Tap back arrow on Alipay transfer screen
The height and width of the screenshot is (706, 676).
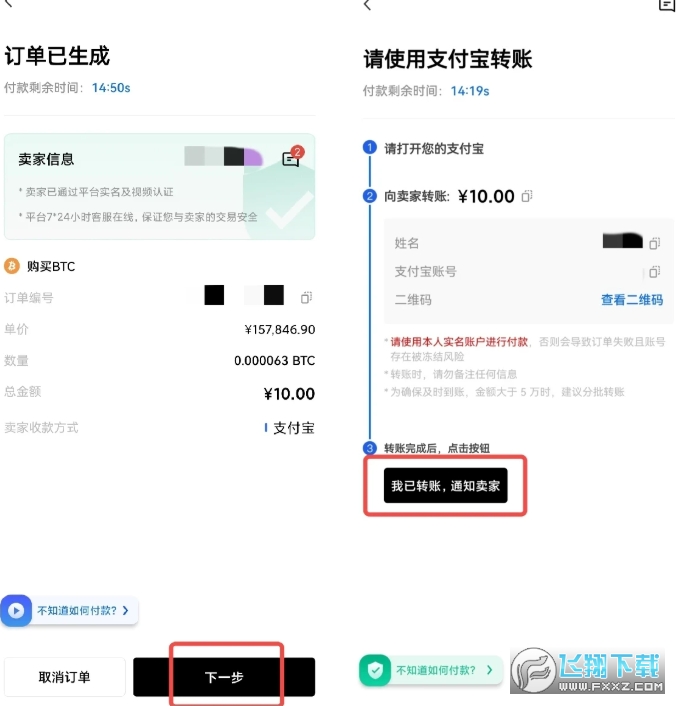pyautogui.click(x=368, y=5)
